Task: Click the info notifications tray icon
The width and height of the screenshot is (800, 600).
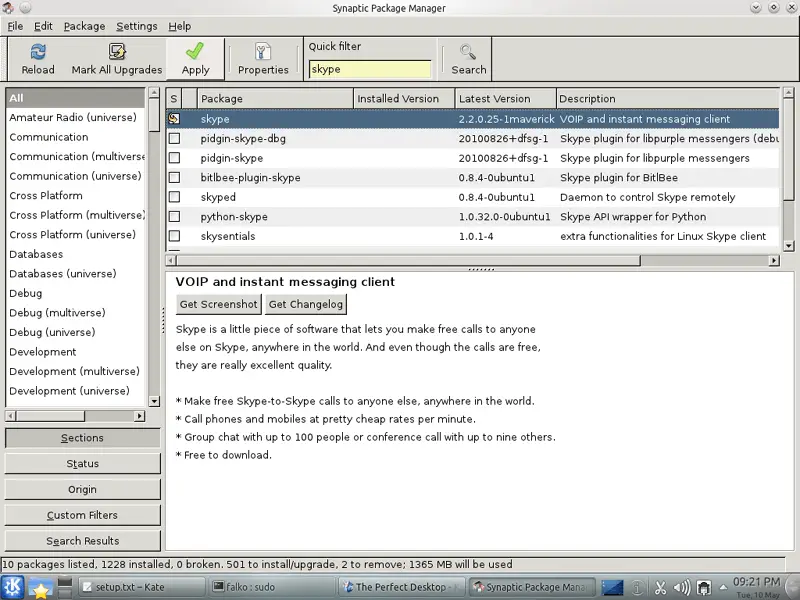Action: [637, 588]
